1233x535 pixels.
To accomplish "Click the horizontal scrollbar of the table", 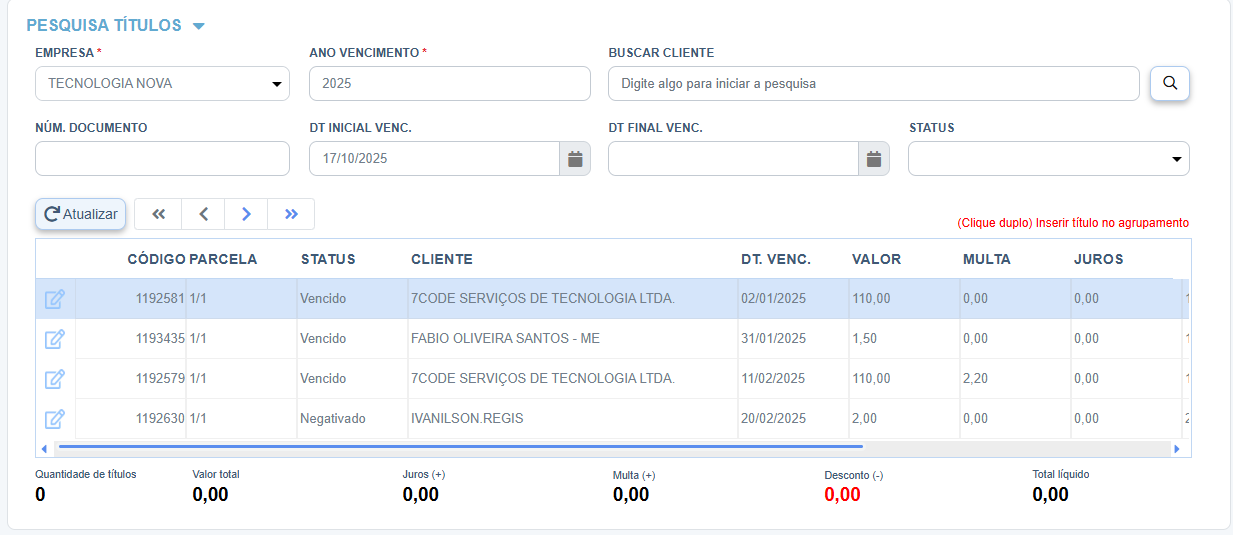I will [x=460, y=448].
